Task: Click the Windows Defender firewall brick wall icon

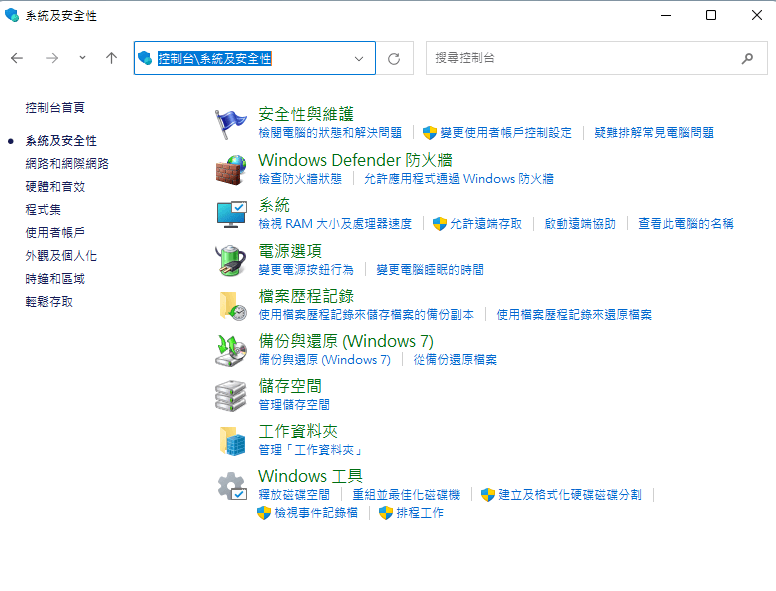Action: tap(231, 170)
